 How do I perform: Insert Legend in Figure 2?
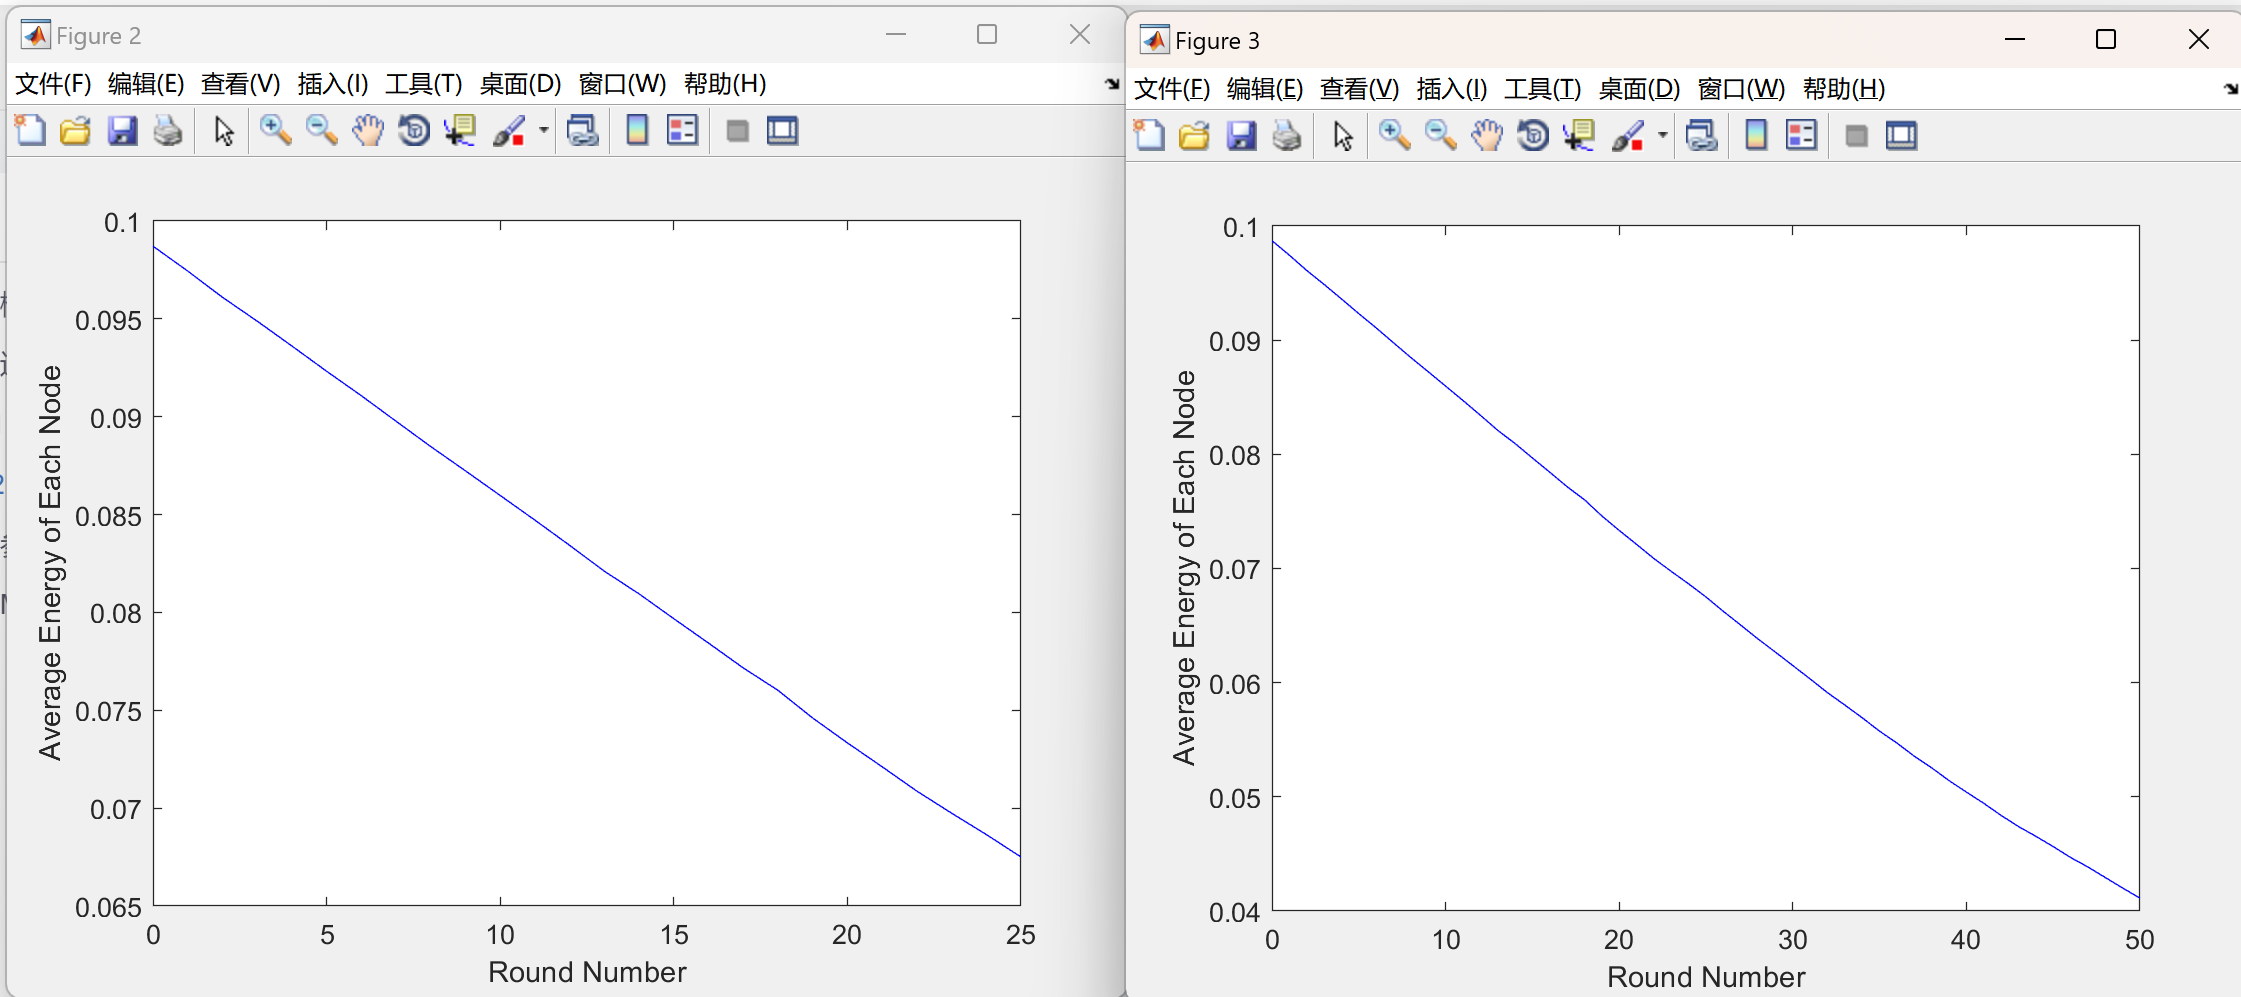pos(683,130)
